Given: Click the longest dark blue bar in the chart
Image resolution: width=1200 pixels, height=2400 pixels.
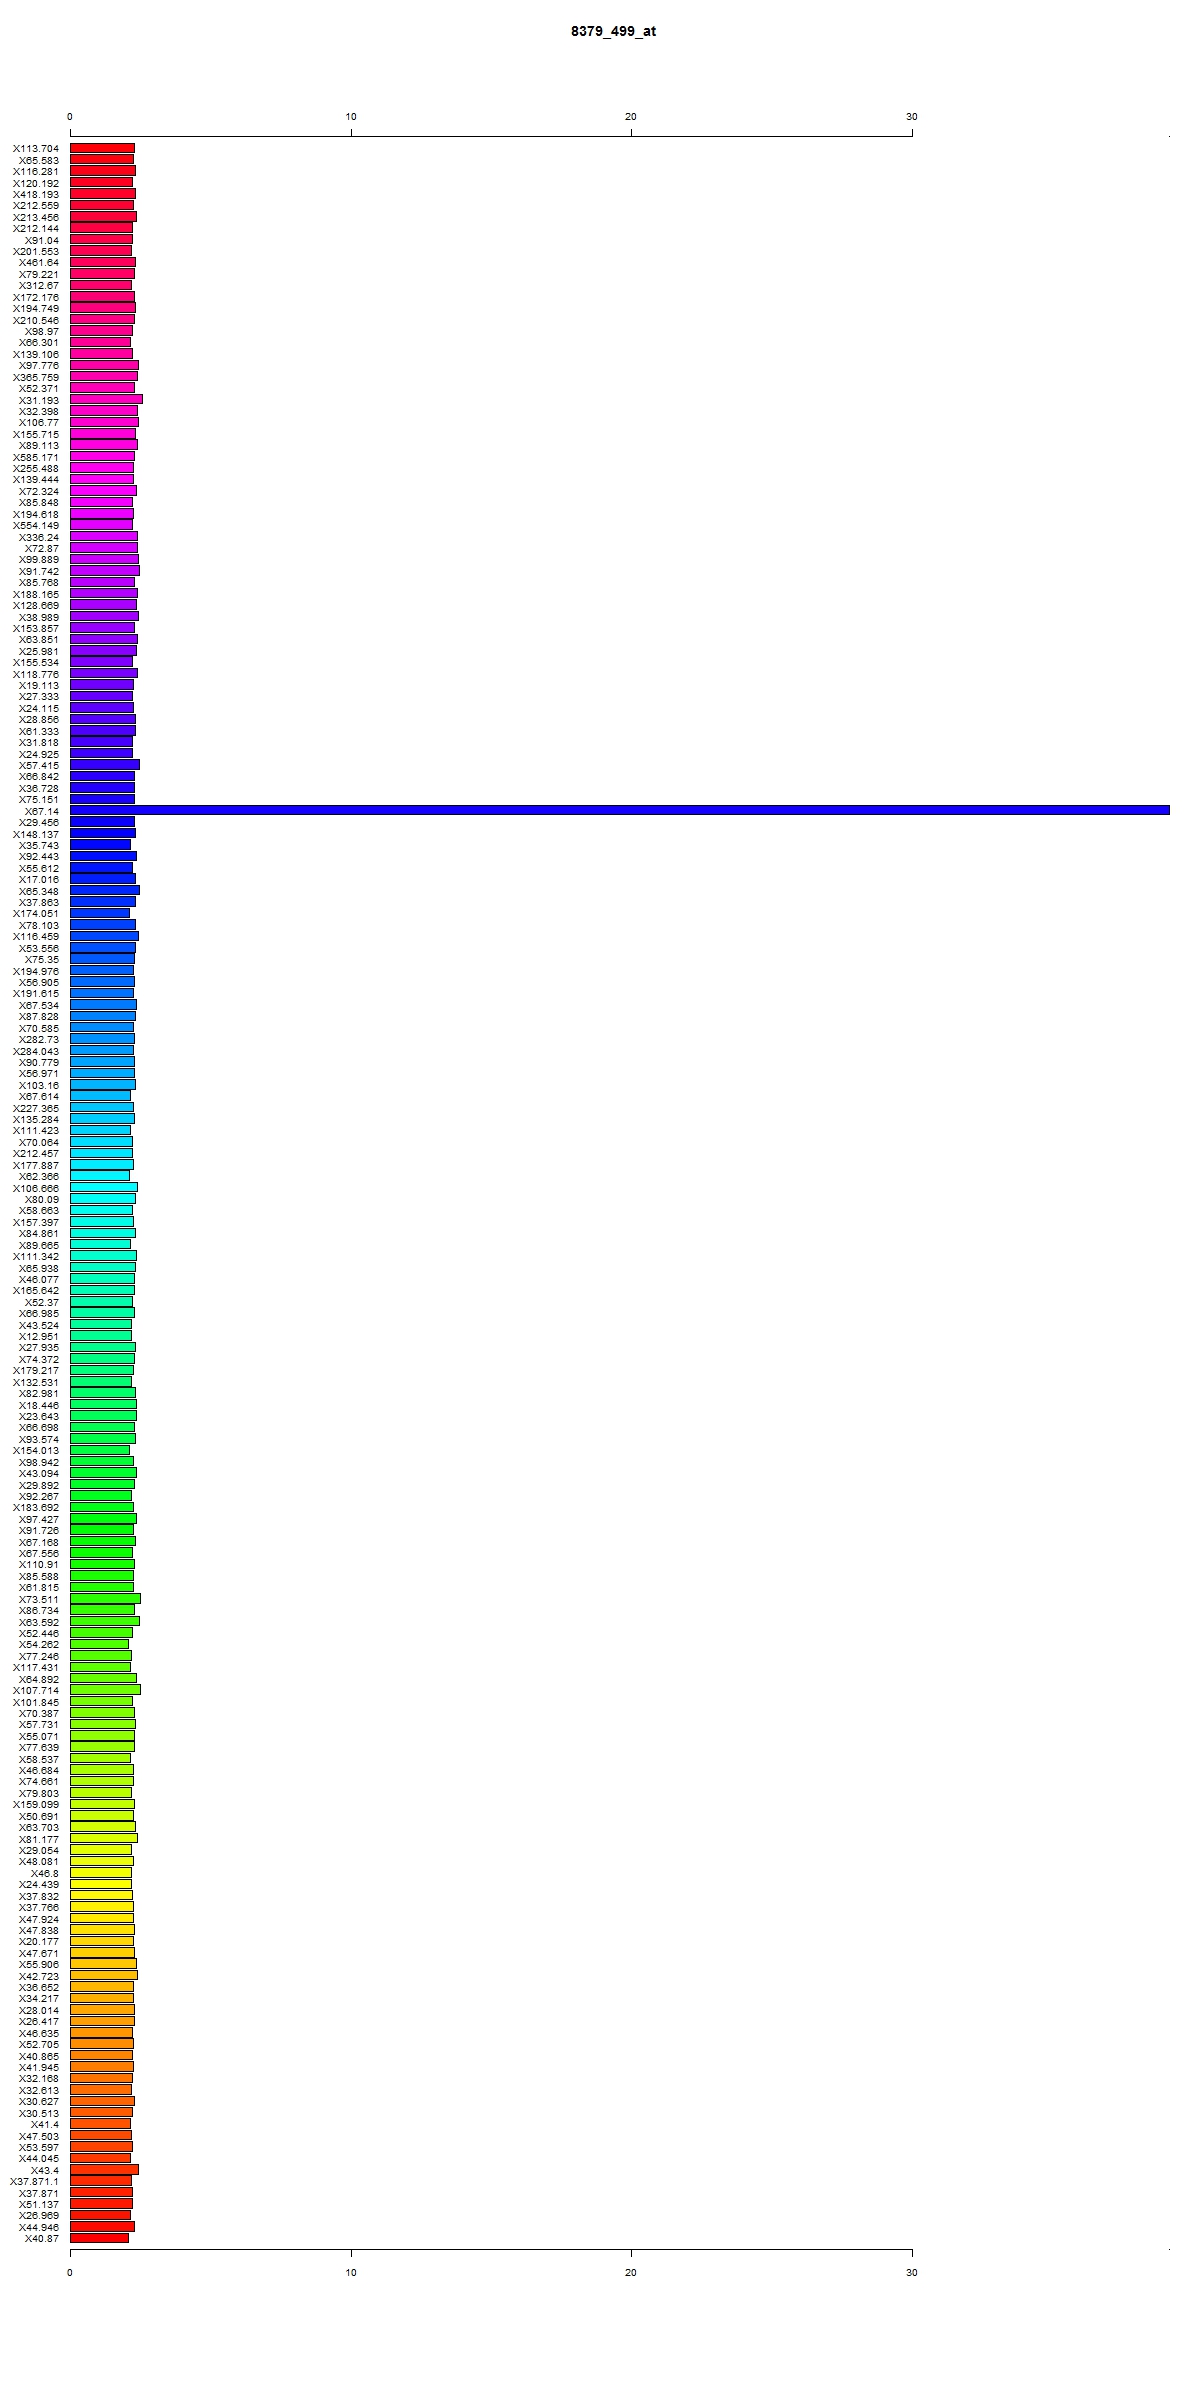Looking at the screenshot, I should pos(620,810).
